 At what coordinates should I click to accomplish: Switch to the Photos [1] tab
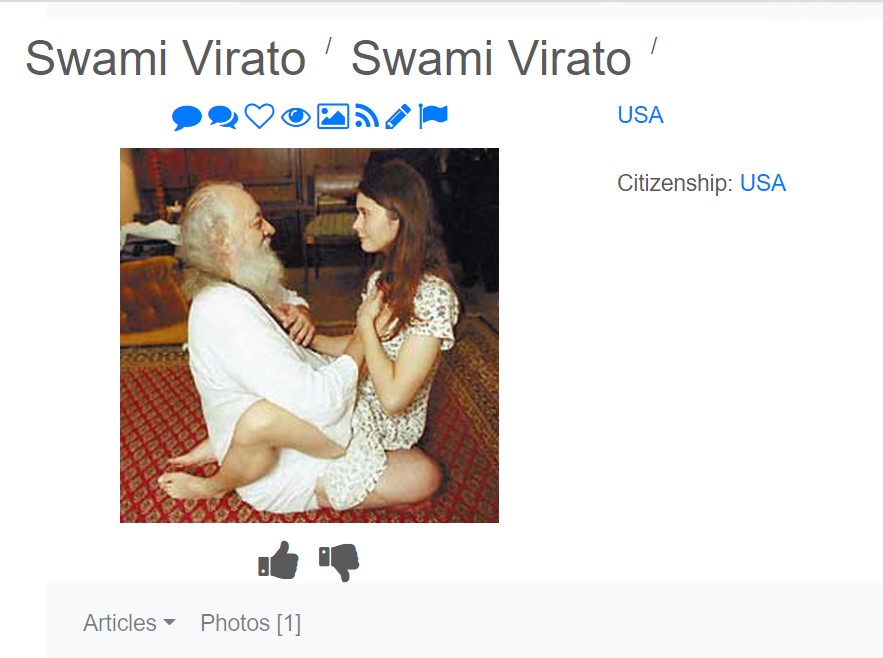[x=251, y=623]
